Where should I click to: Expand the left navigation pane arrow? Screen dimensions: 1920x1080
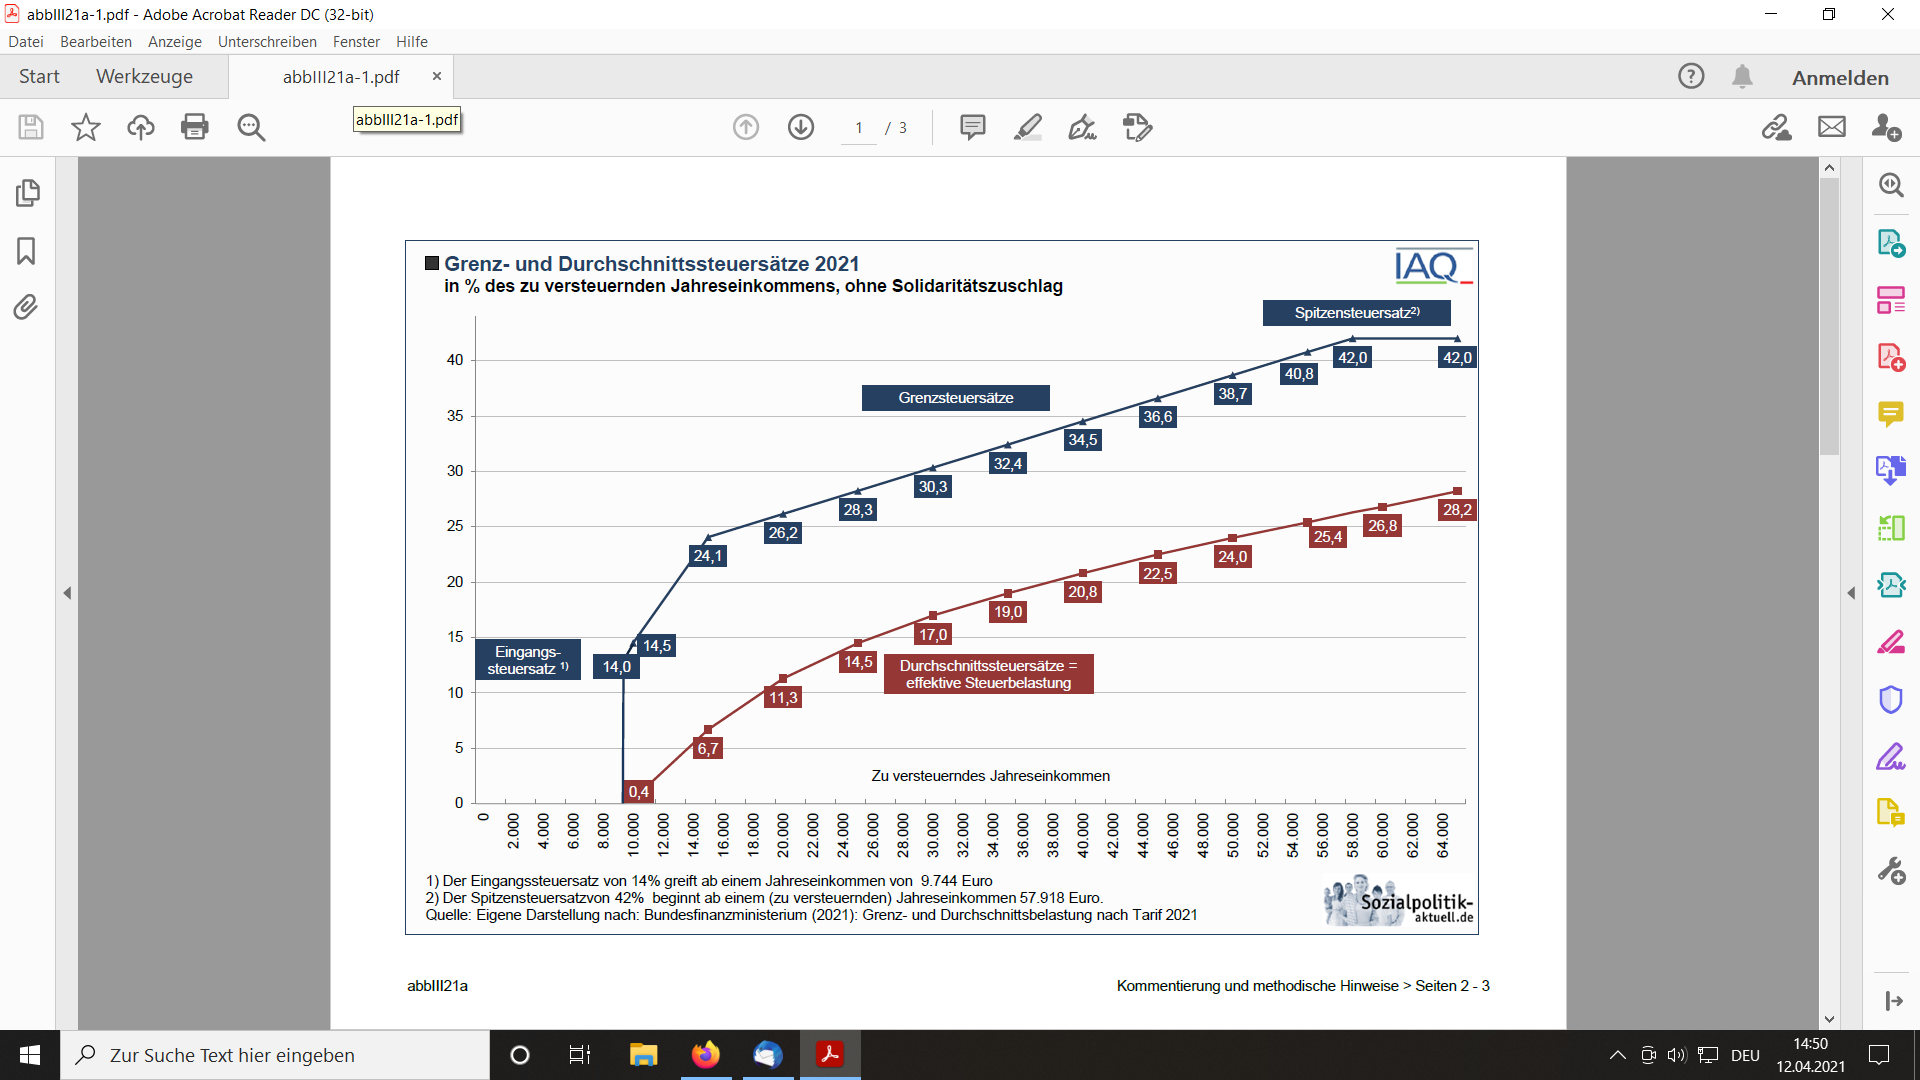[x=67, y=593]
